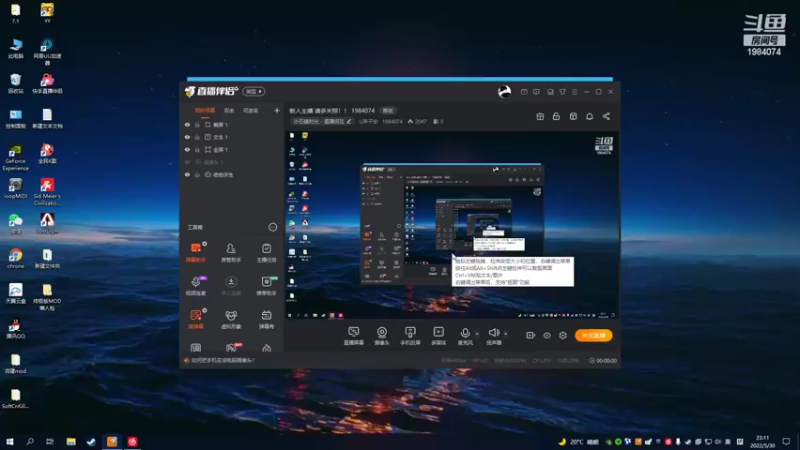
Task: Click the padlock icon above the preview
Action: pos(556,116)
